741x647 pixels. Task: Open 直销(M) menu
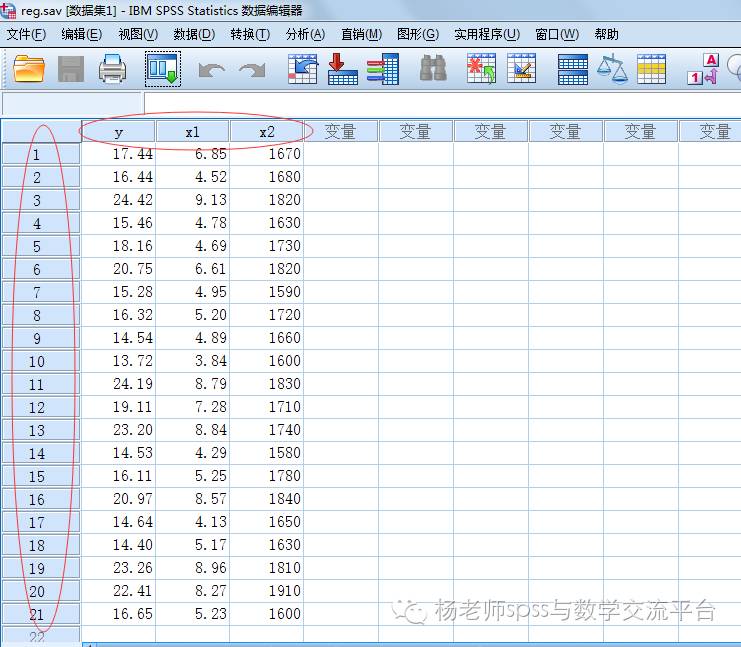click(362, 34)
